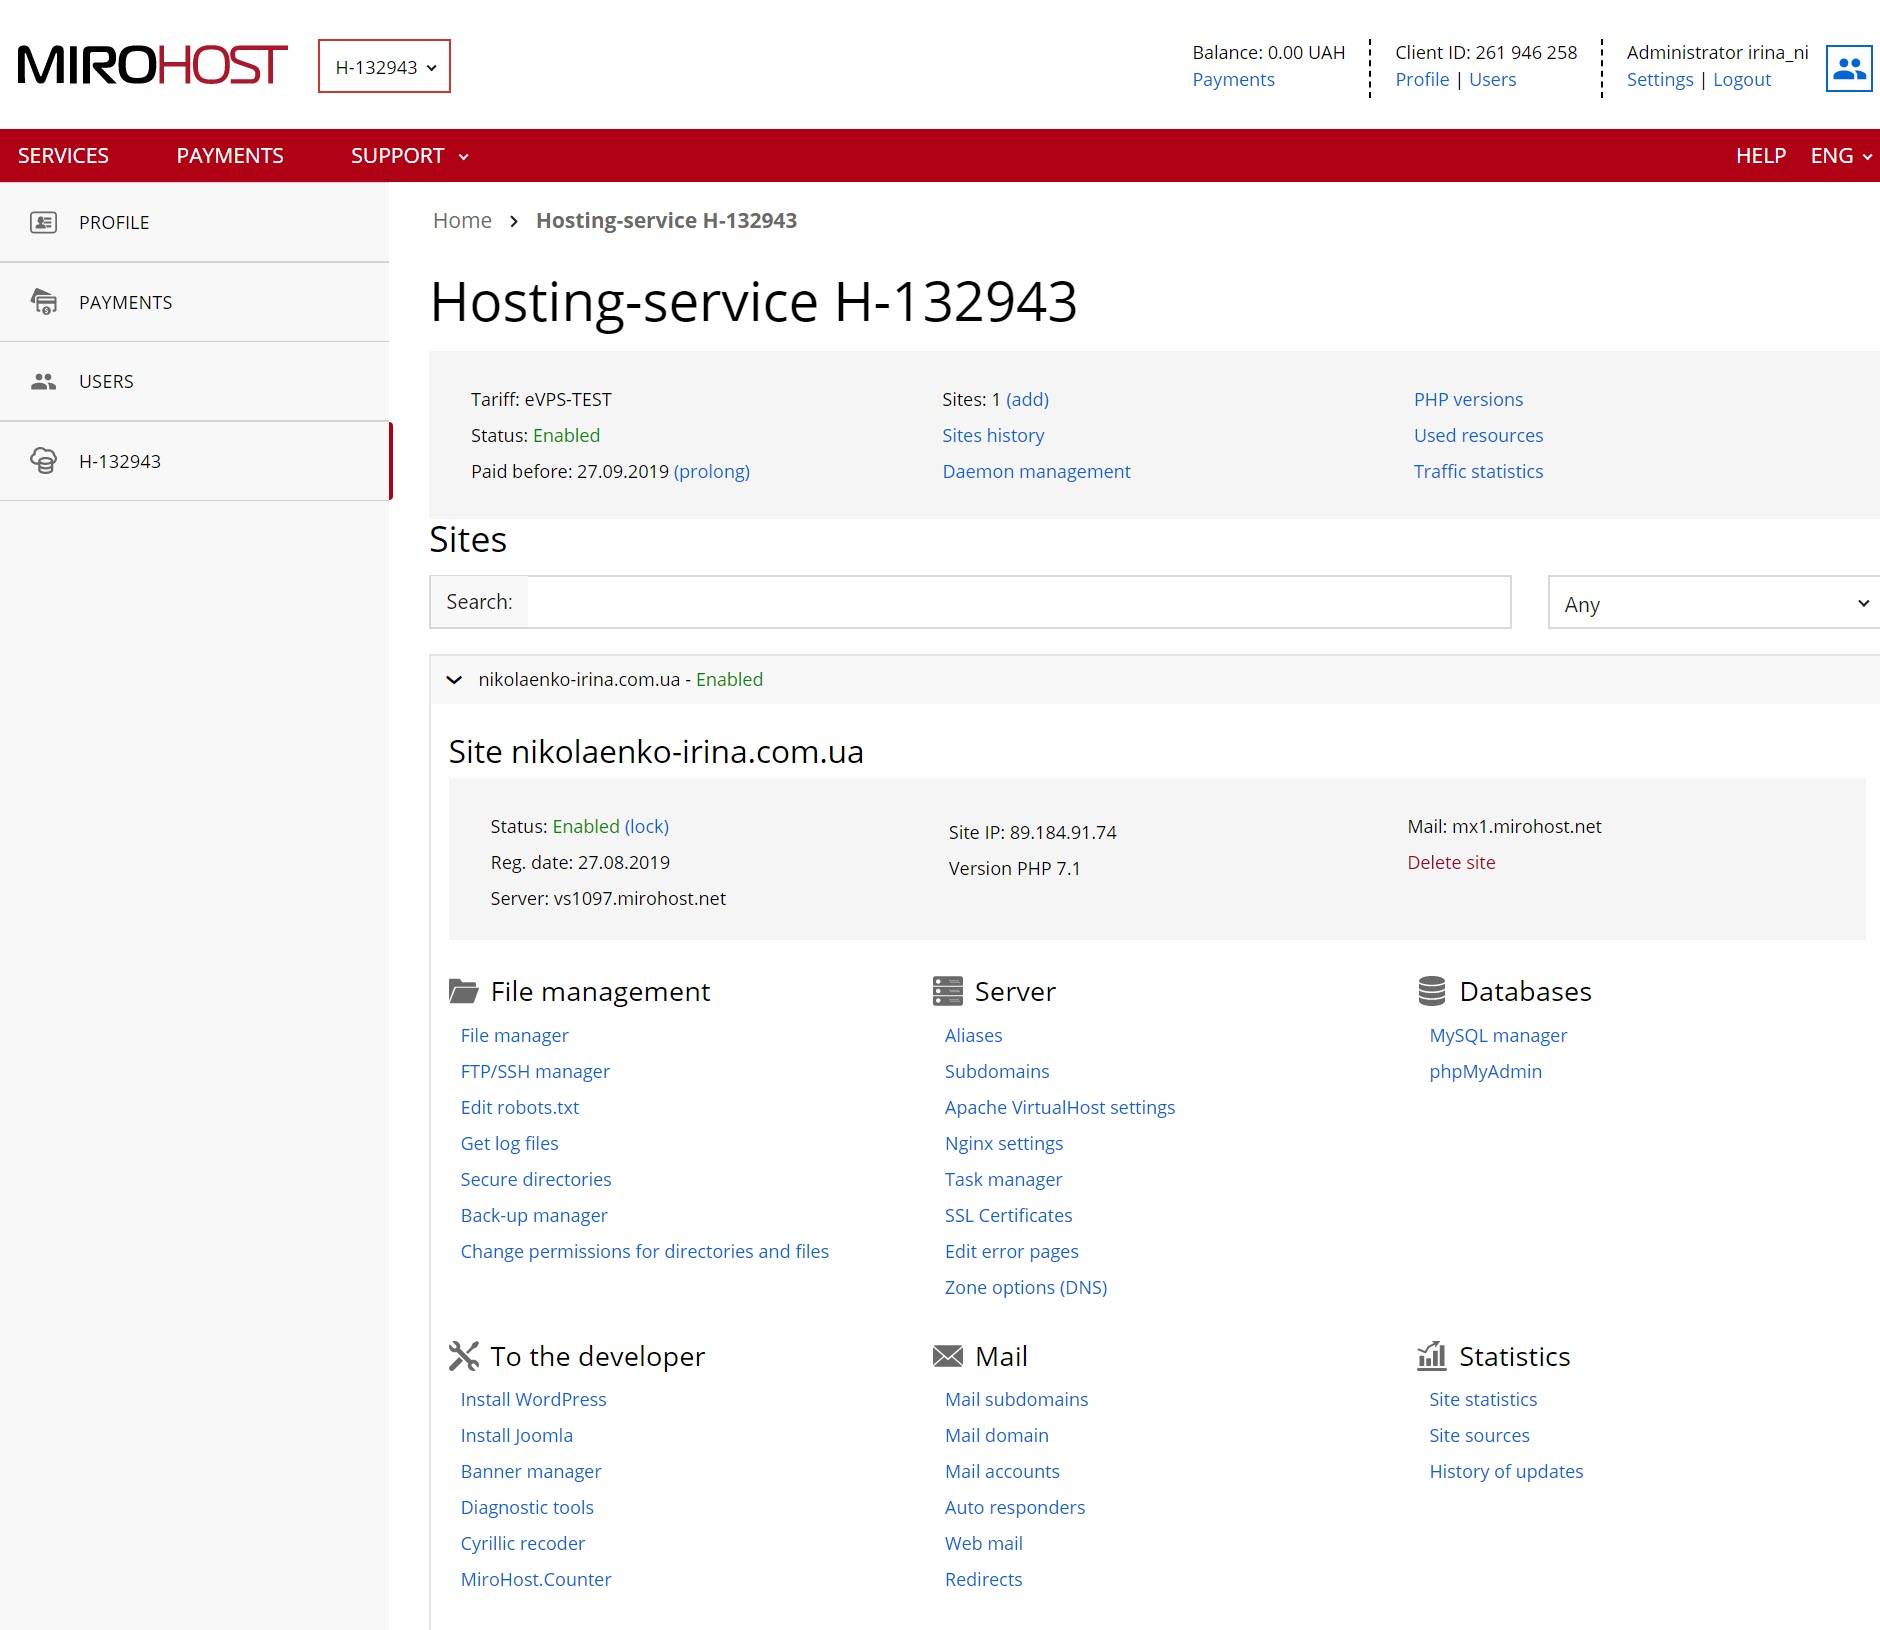The width and height of the screenshot is (1880, 1630).
Task: Click into the Sites search field
Action: 1018,602
